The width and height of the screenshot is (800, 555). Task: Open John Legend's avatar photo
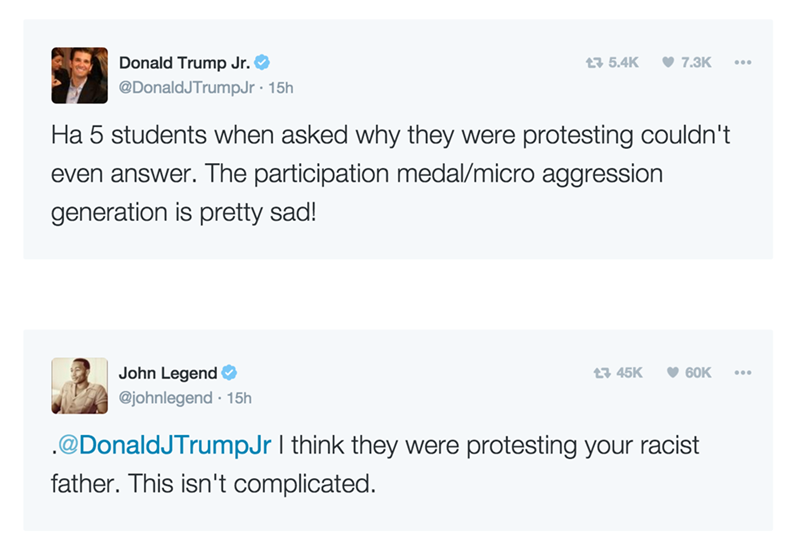pos(79,386)
